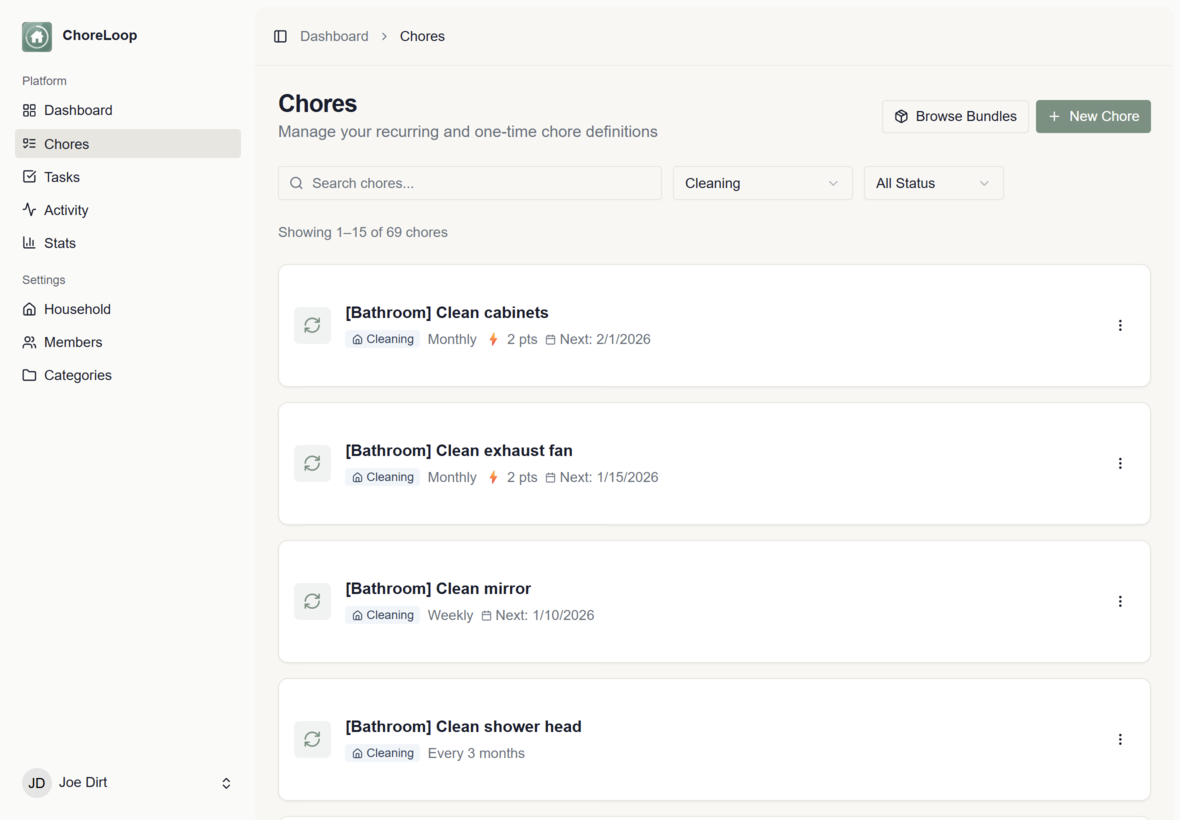Click the Joe Dirt user name
This screenshot has height=820, width=1180.
[83, 782]
